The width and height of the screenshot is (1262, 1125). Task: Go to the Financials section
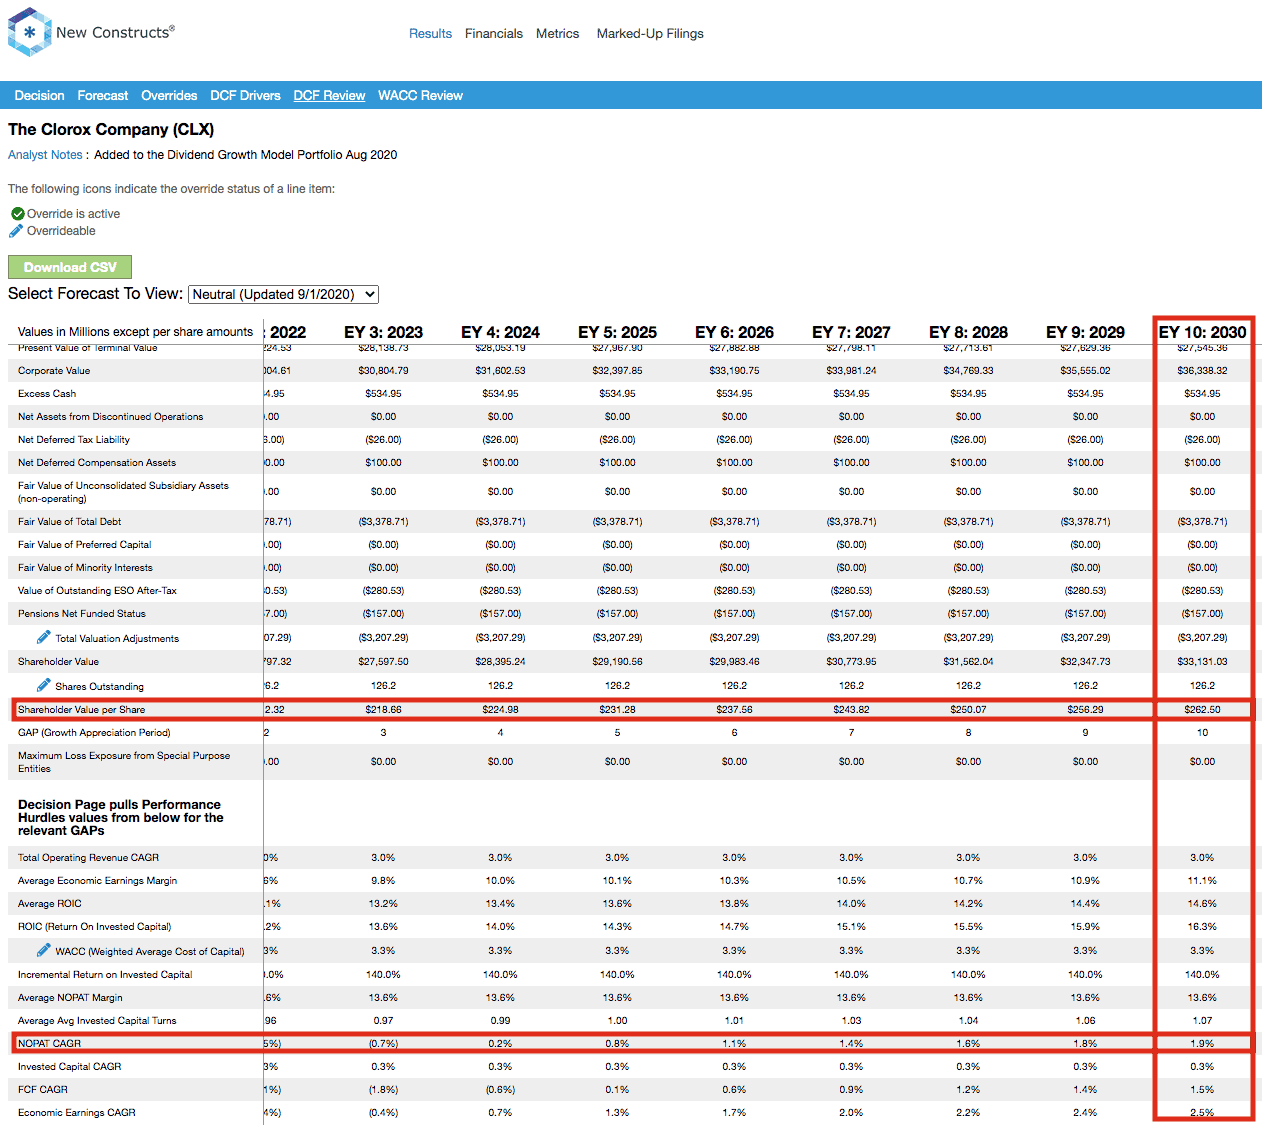click(494, 33)
